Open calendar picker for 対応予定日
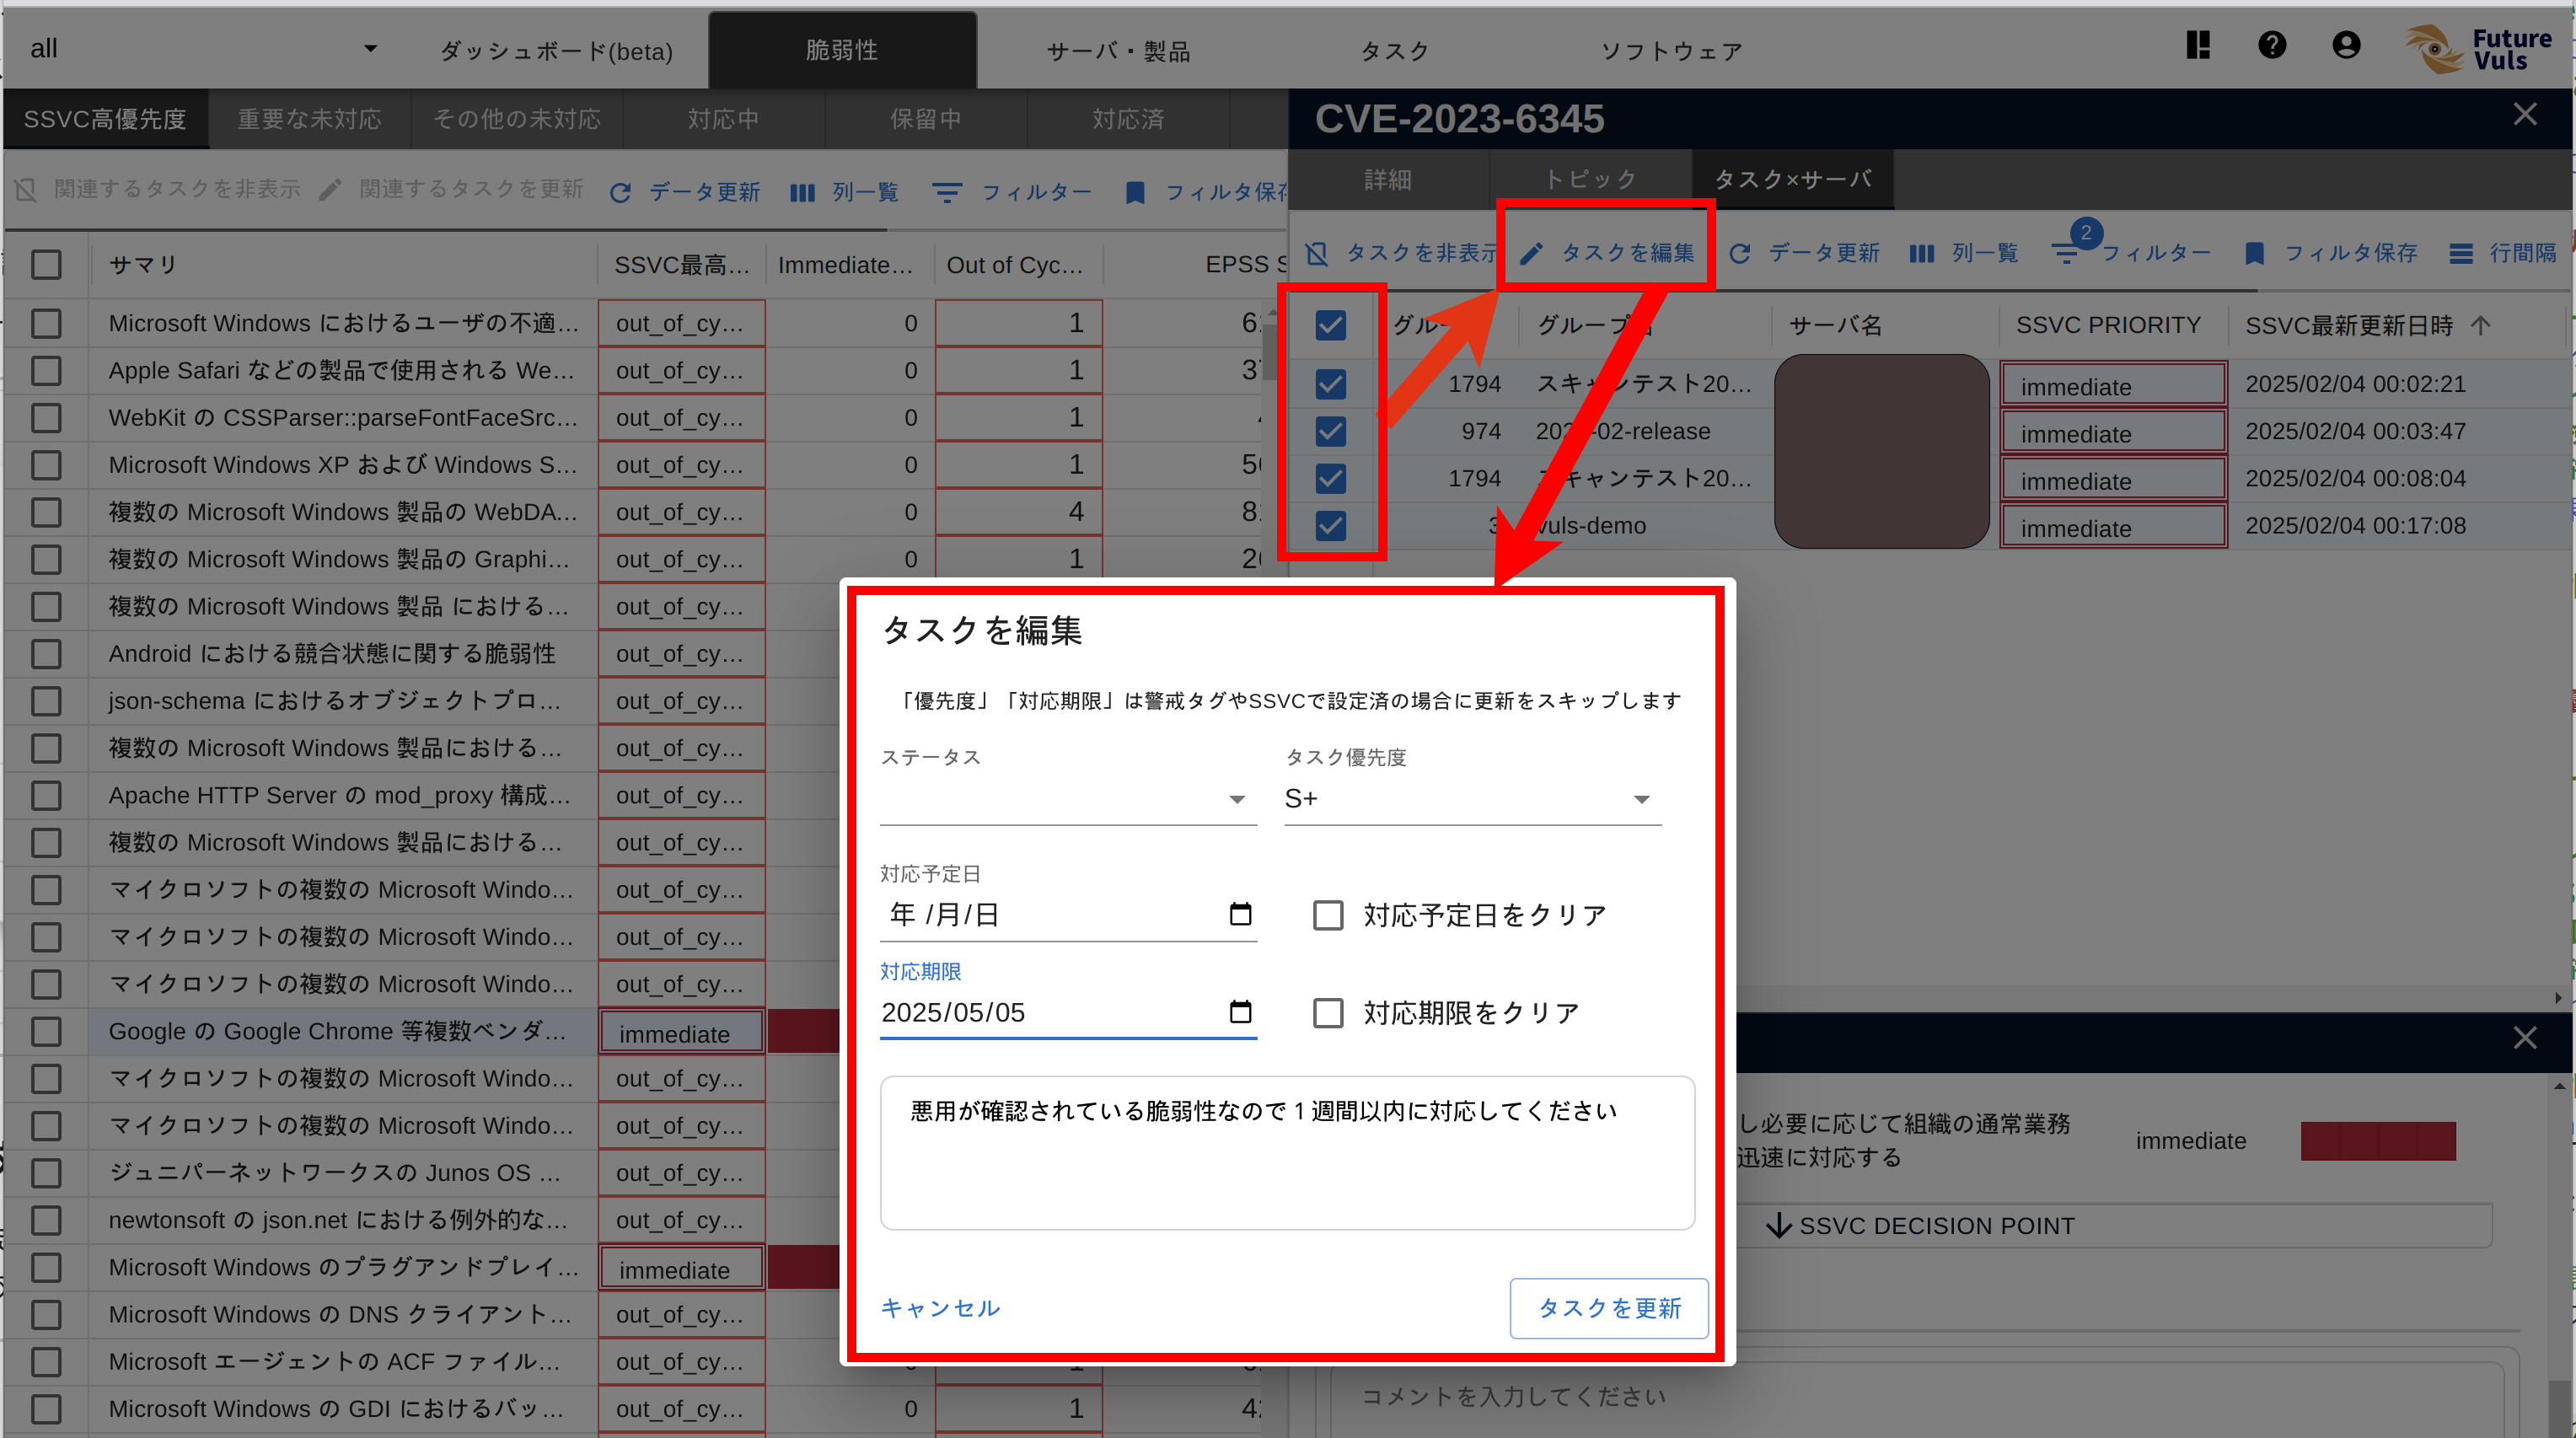 1240,914
